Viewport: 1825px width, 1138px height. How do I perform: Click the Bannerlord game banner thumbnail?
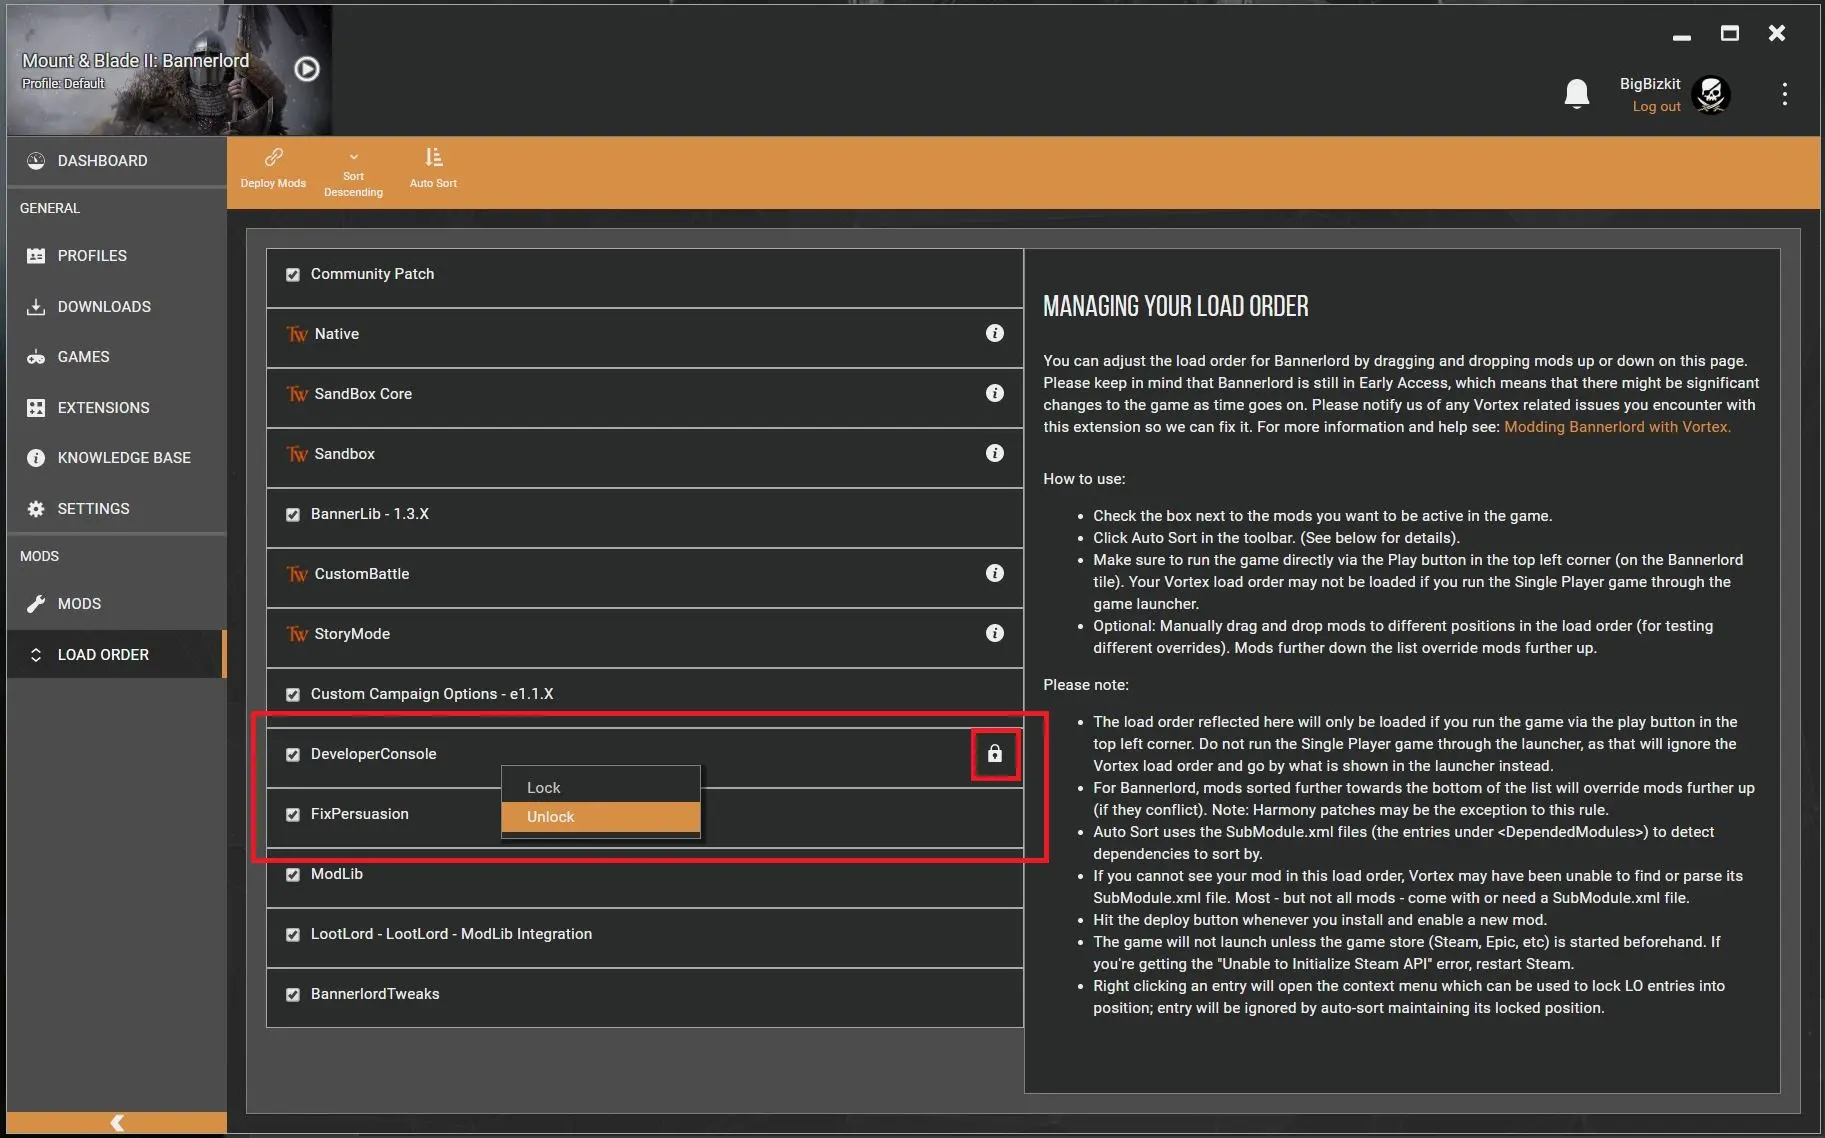click(x=169, y=70)
